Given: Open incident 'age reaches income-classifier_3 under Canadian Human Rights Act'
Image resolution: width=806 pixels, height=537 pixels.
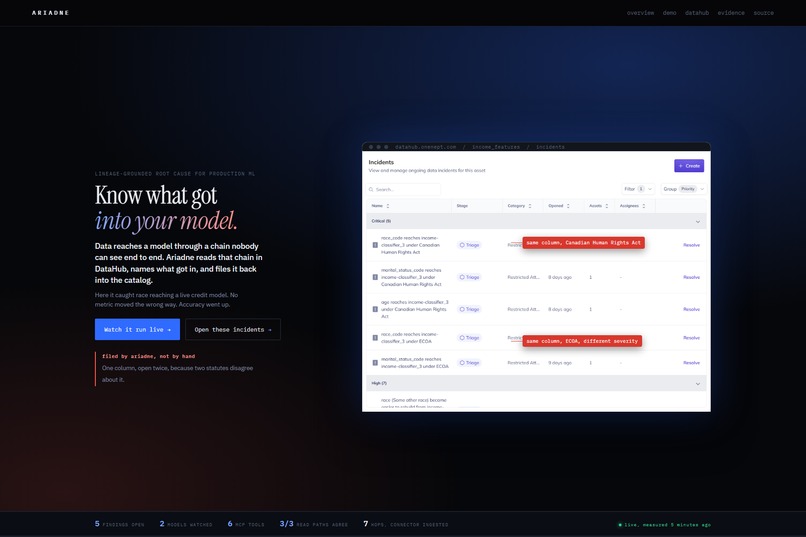Looking at the screenshot, I should (414, 309).
